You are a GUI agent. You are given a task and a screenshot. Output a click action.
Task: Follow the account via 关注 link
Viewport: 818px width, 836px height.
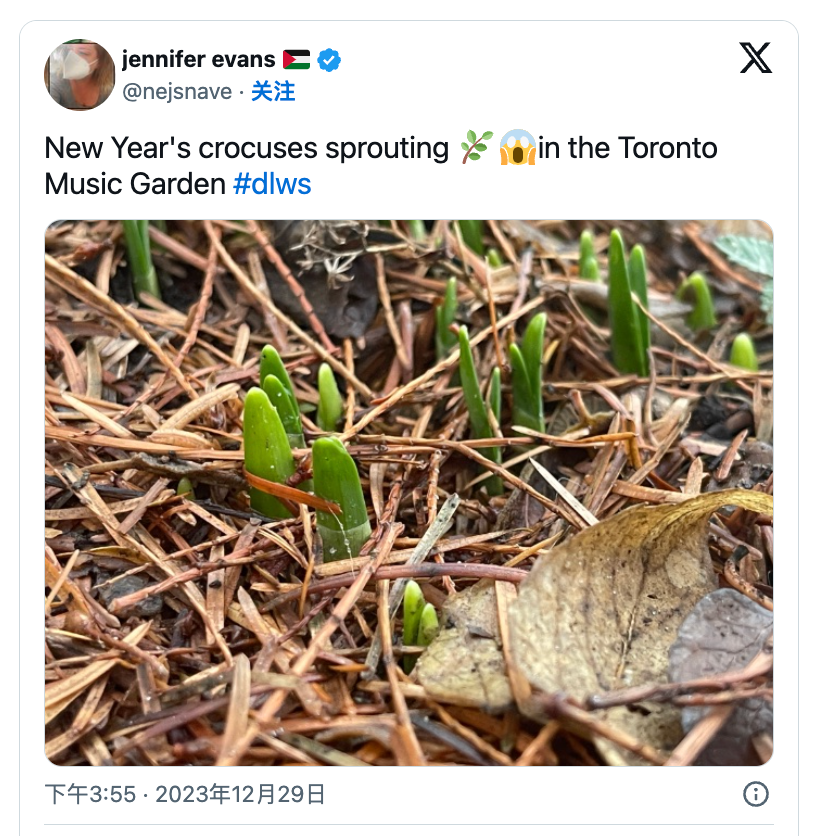(x=272, y=91)
